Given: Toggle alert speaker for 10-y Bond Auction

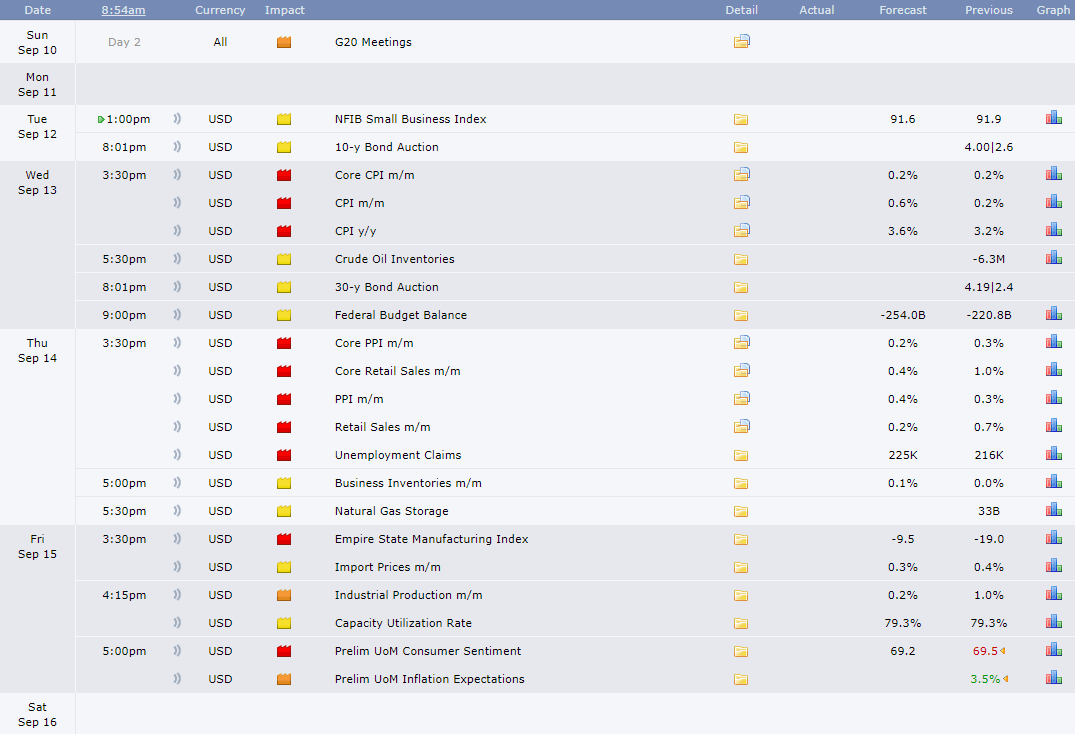Looking at the screenshot, I should click(177, 147).
